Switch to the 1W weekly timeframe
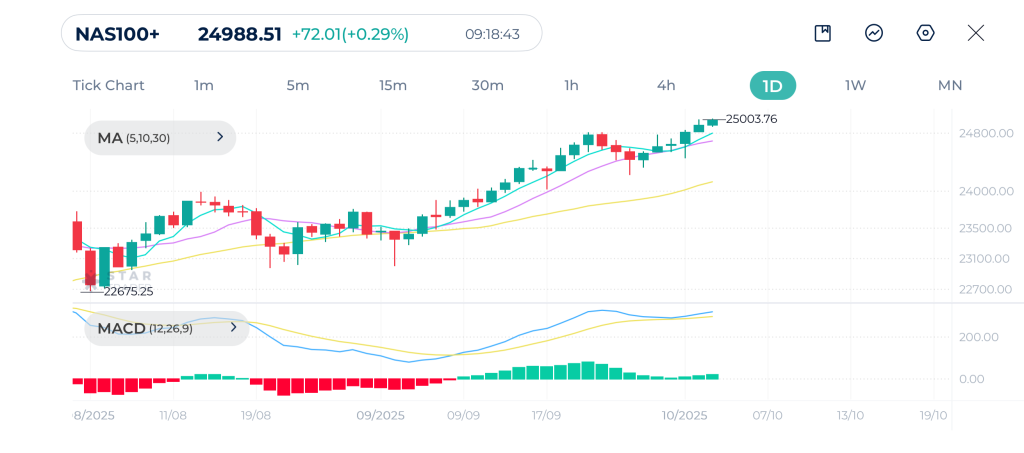Screen dimensions: 1024x453 click(x=855, y=85)
